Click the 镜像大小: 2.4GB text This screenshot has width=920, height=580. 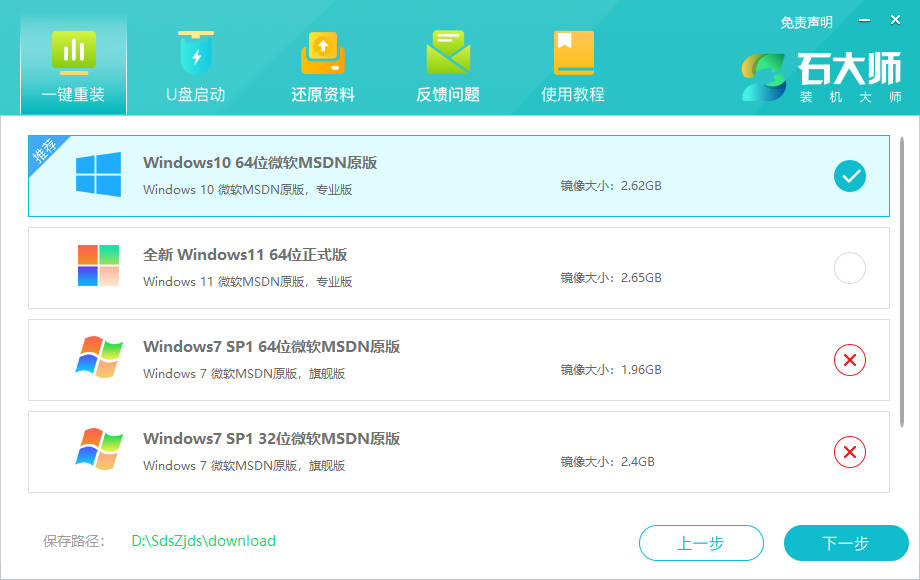(x=607, y=462)
